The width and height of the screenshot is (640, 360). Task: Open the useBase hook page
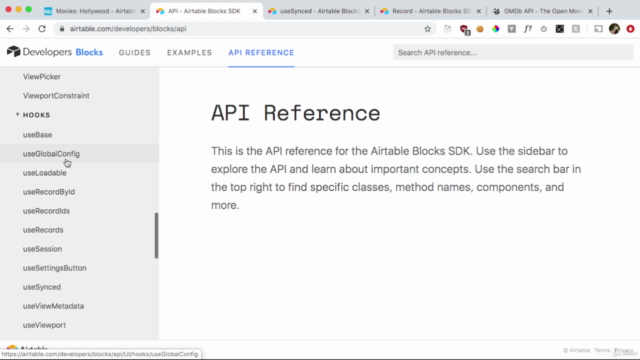[38, 135]
